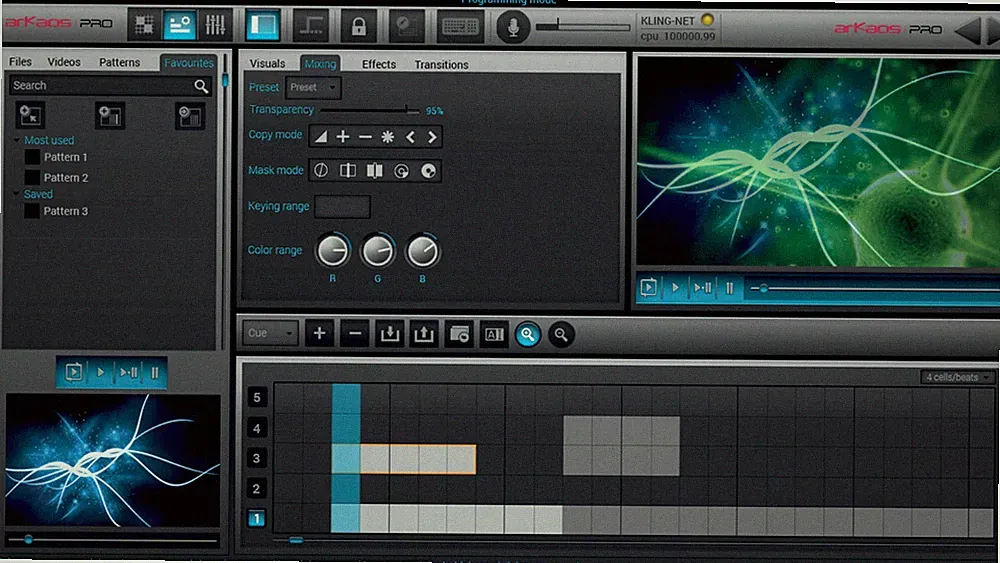Click the middle add-folder icon under Search

click(110, 115)
